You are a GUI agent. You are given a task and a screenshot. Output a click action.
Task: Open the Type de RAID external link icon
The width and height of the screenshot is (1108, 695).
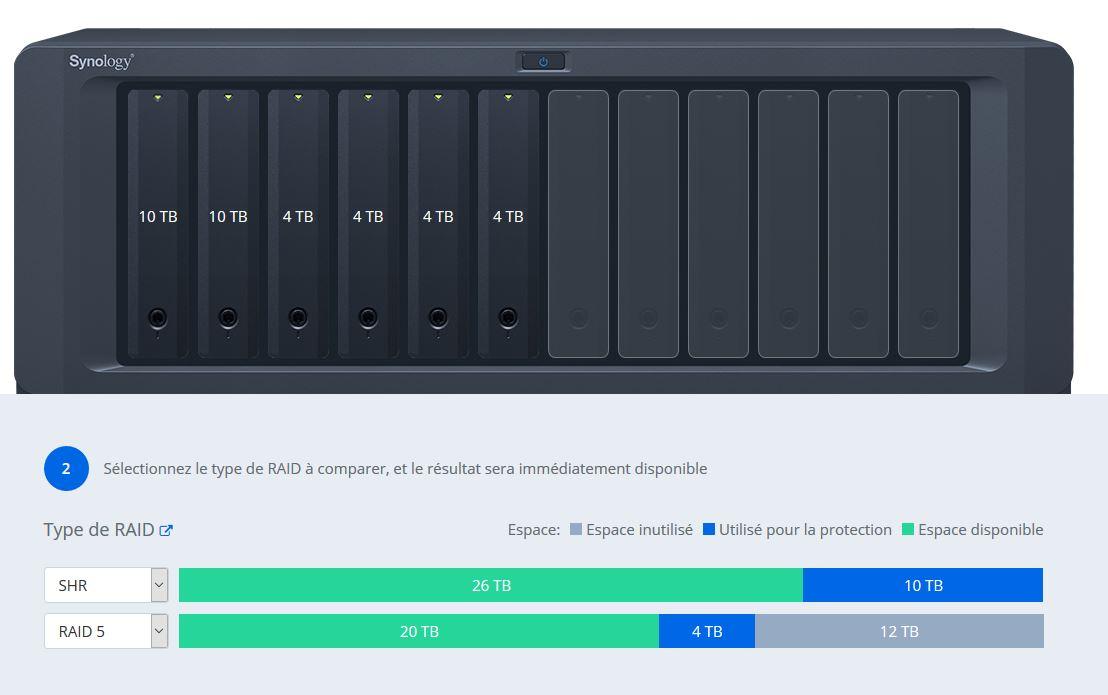click(x=166, y=531)
